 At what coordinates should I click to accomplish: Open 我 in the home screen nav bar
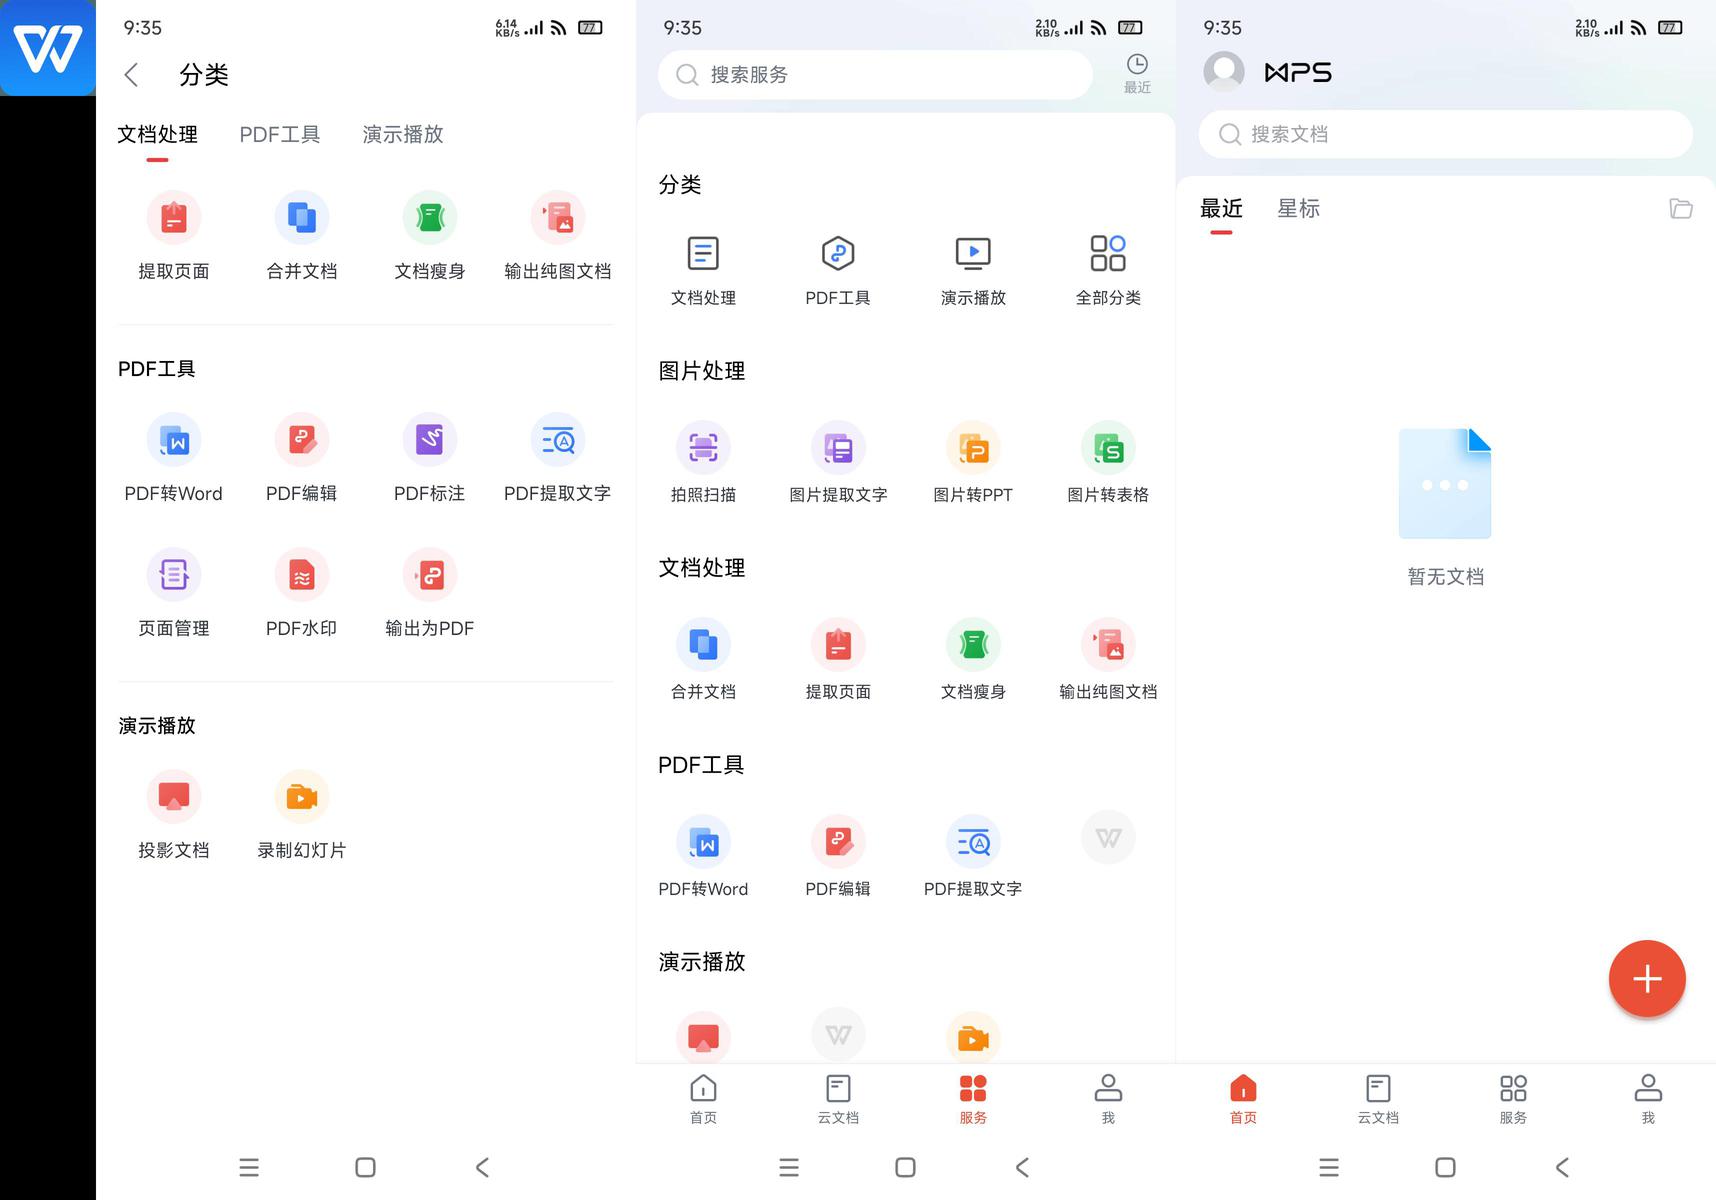click(1648, 1099)
